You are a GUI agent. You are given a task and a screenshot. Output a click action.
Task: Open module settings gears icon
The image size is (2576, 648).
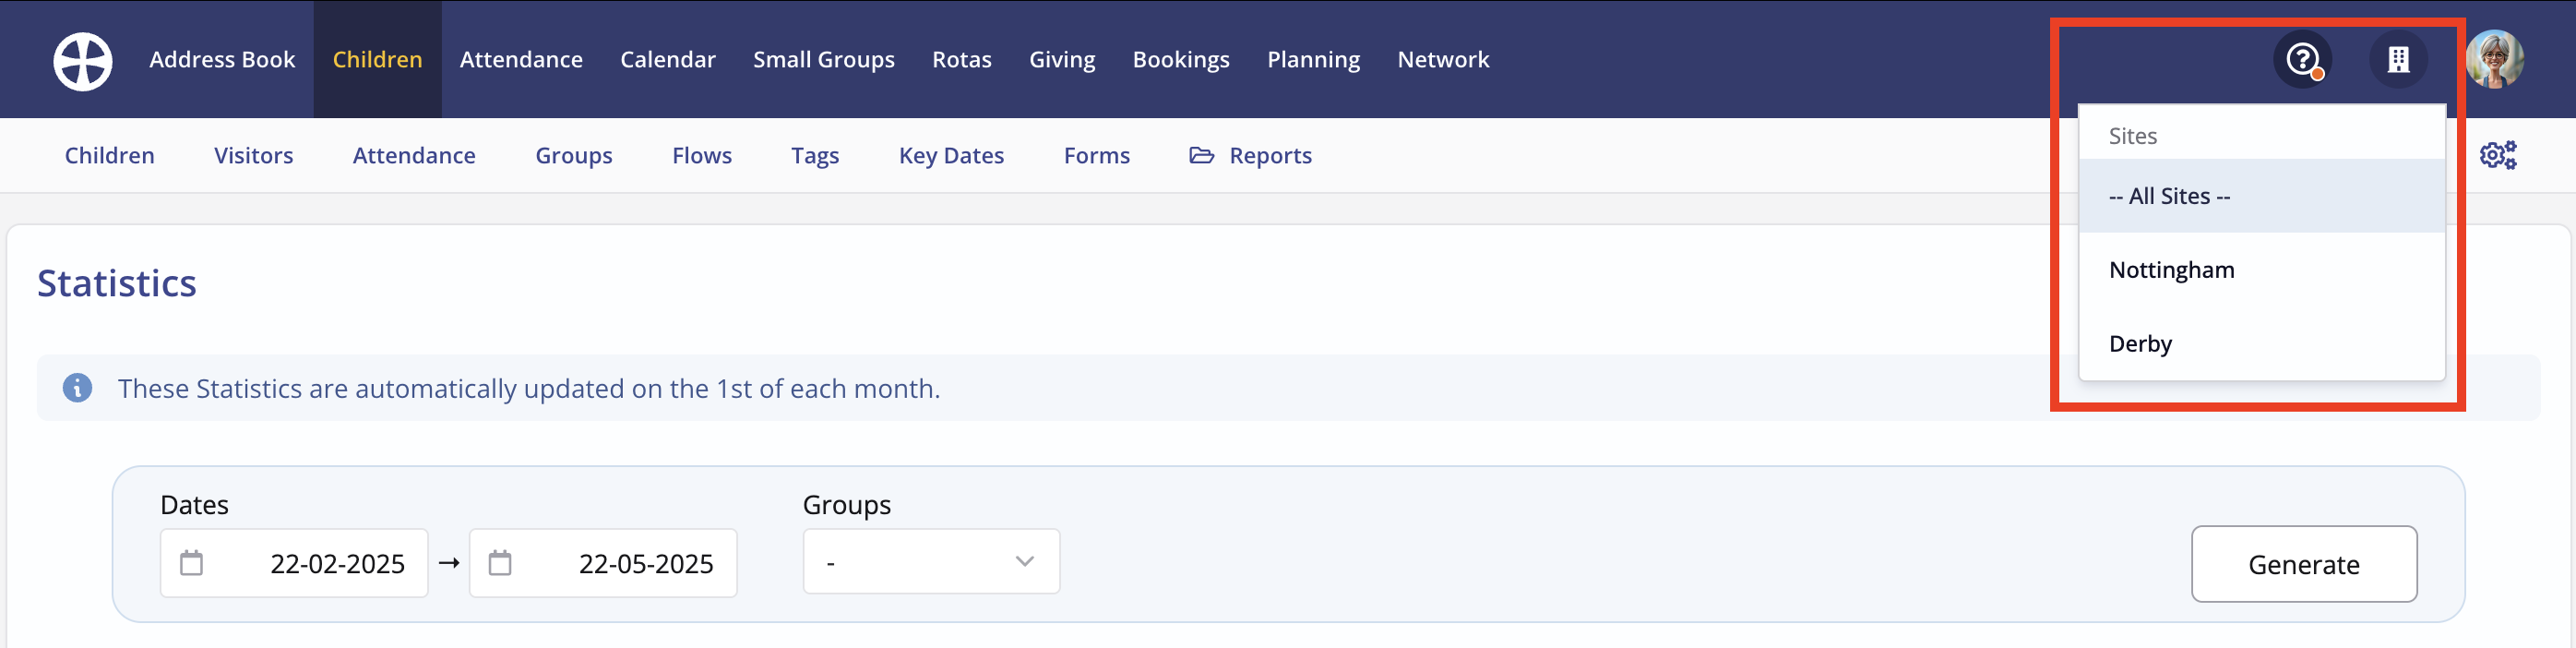point(2498,155)
